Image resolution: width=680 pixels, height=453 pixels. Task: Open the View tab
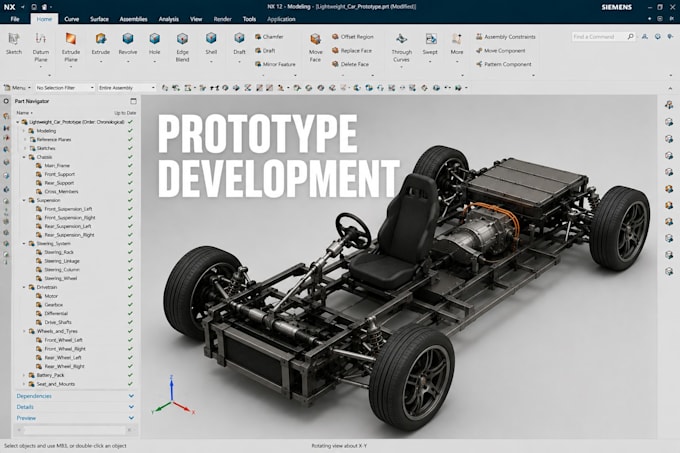(x=196, y=19)
